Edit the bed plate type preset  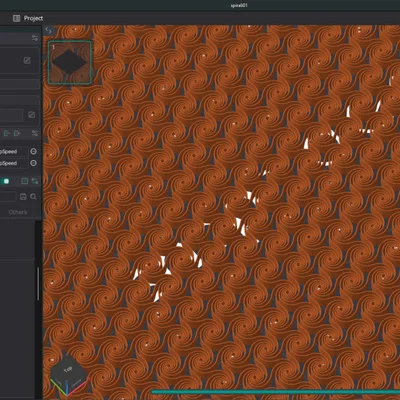[x=32, y=115]
